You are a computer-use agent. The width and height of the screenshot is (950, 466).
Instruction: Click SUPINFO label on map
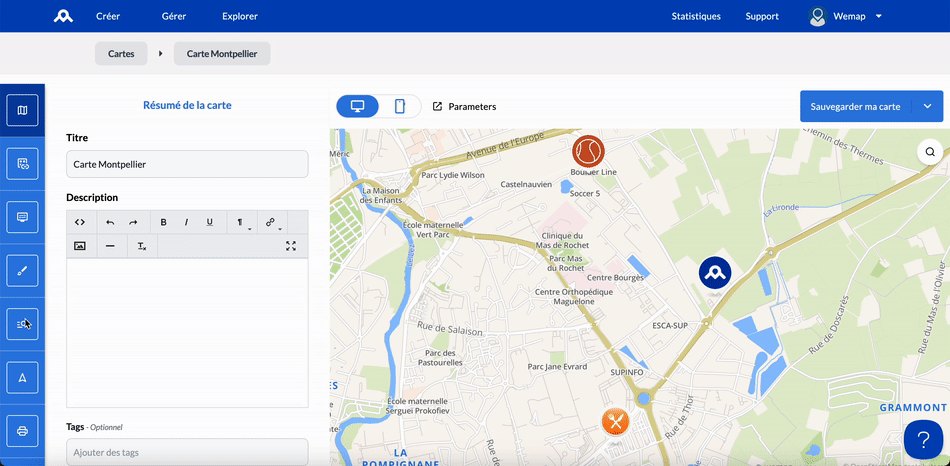point(626,371)
